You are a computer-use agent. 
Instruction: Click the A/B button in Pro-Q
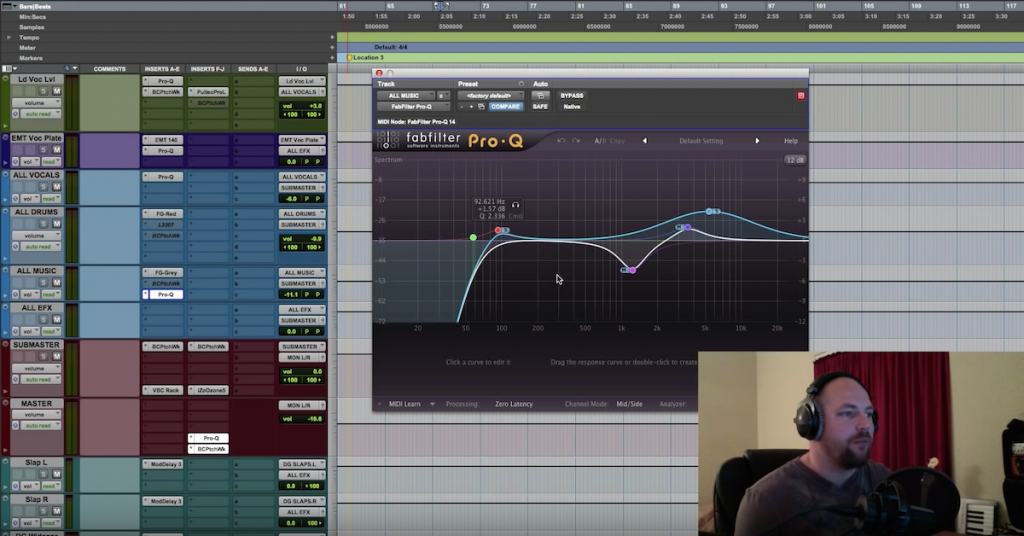599,140
